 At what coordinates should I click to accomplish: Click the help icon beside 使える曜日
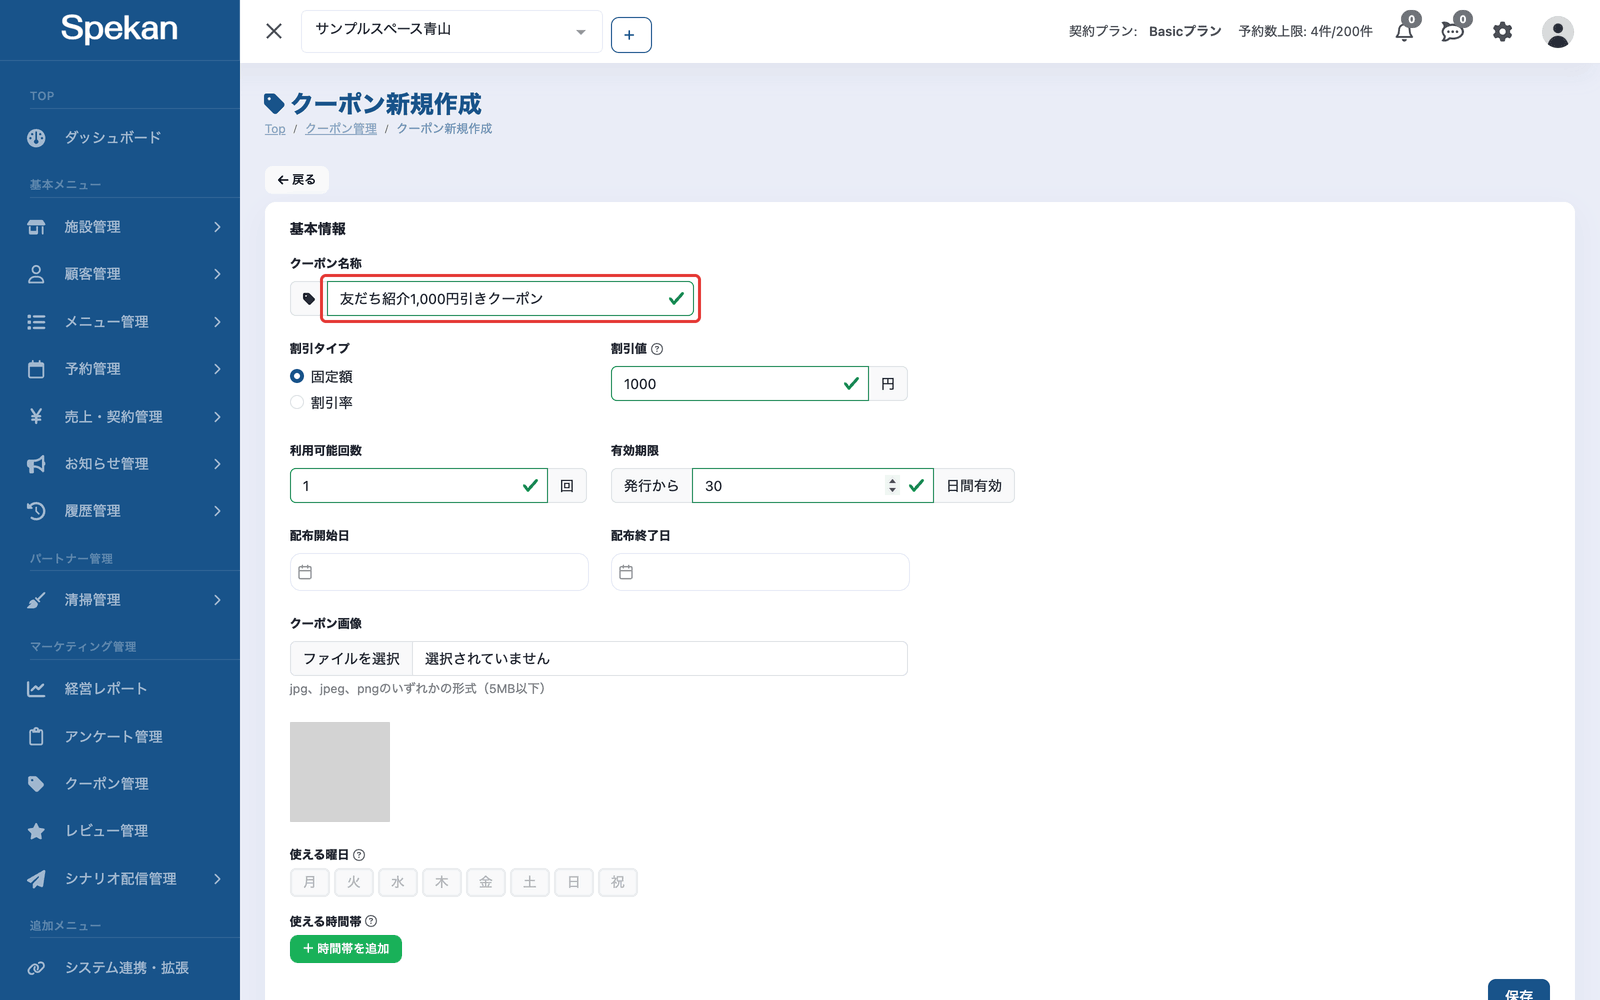pos(359,855)
